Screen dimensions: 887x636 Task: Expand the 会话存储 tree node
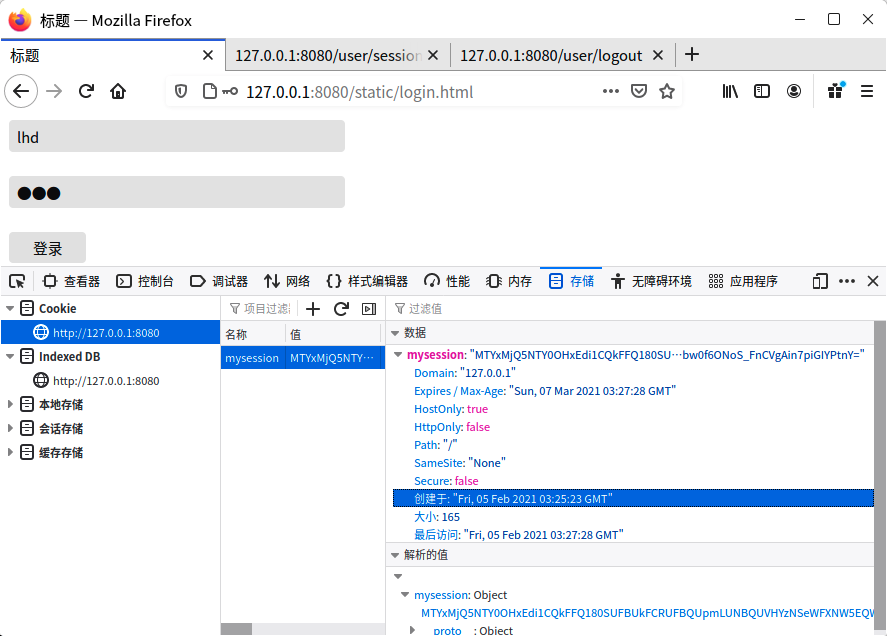tap(10, 428)
